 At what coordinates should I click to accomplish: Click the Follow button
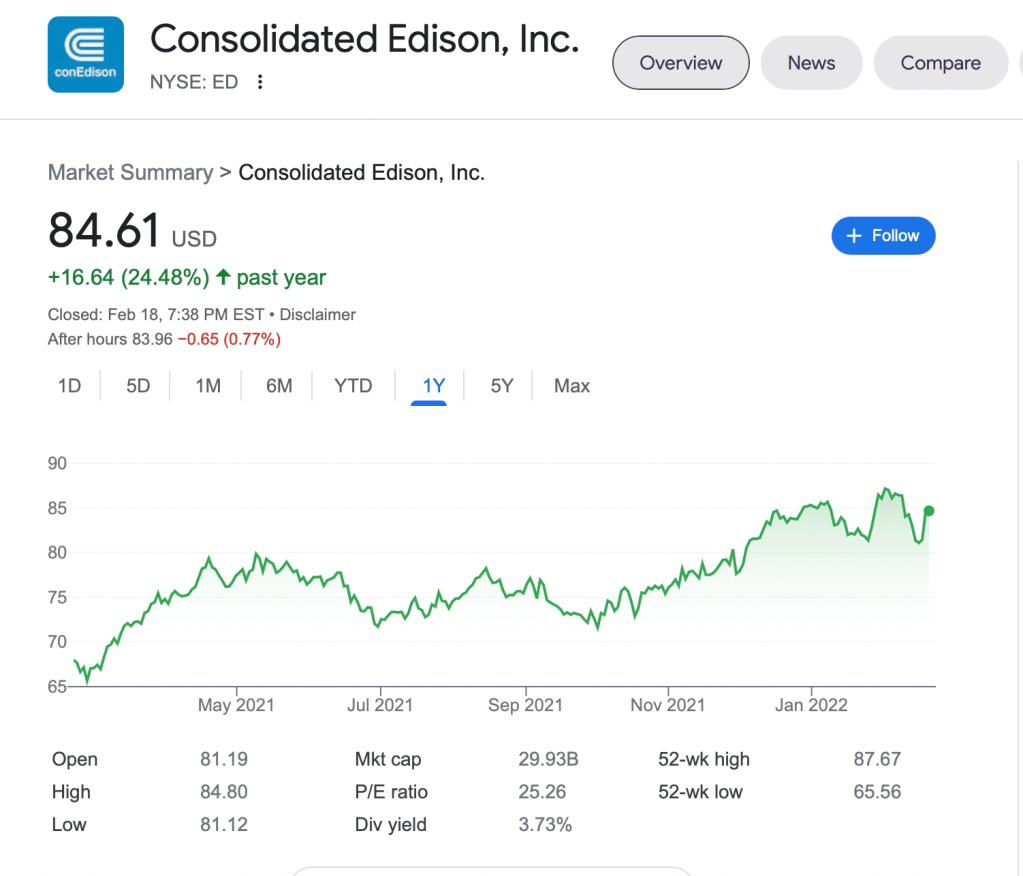click(x=883, y=236)
